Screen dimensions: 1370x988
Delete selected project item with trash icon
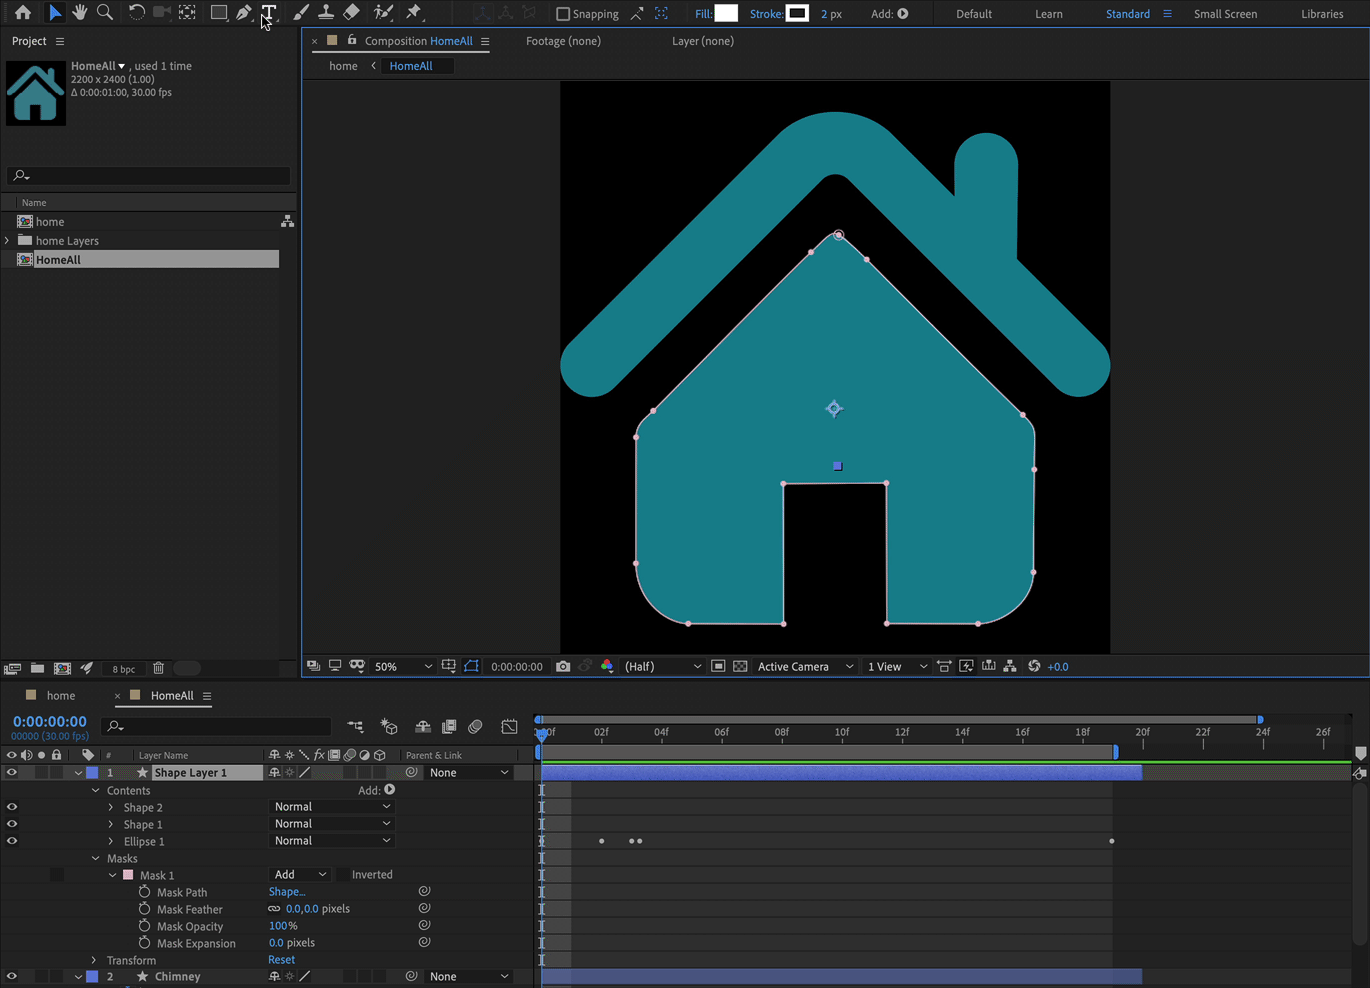pos(158,668)
